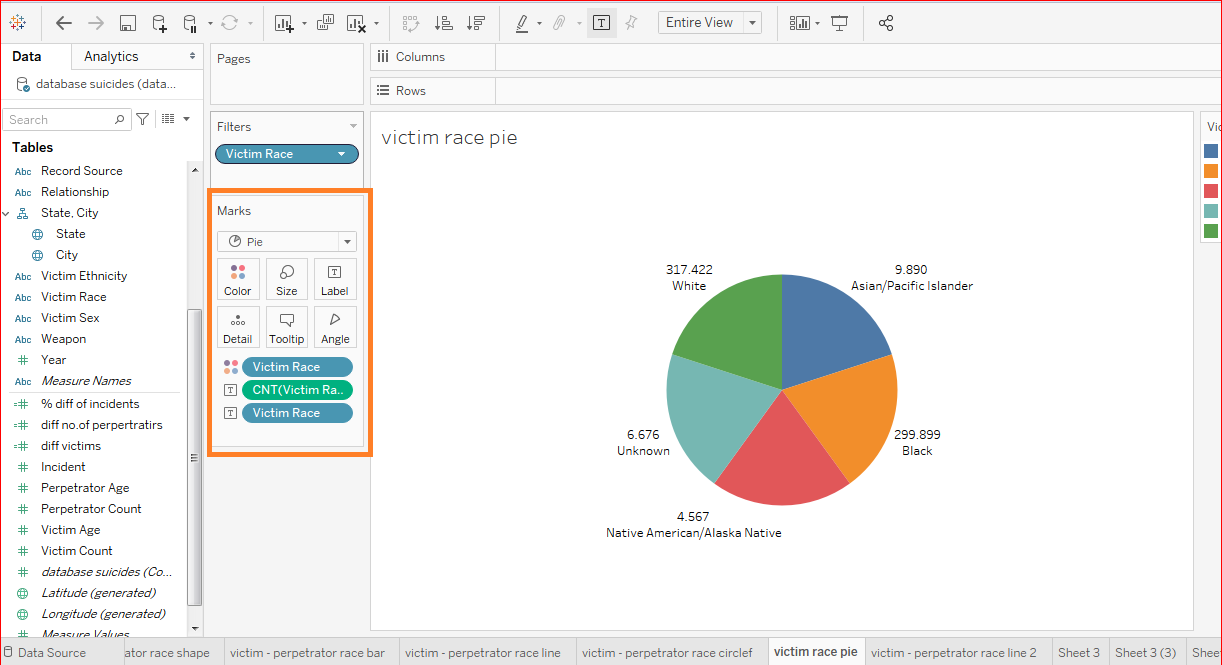Swap rows and columns

pyautogui.click(x=410, y=22)
